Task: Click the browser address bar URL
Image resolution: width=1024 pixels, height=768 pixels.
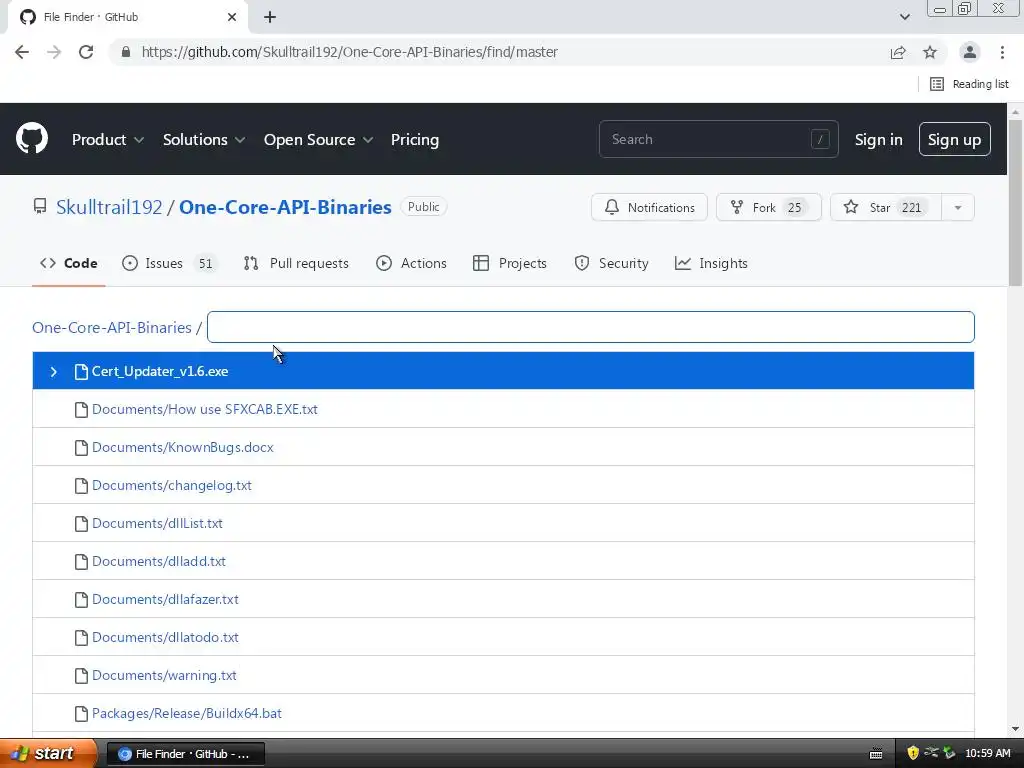Action: [x=349, y=52]
